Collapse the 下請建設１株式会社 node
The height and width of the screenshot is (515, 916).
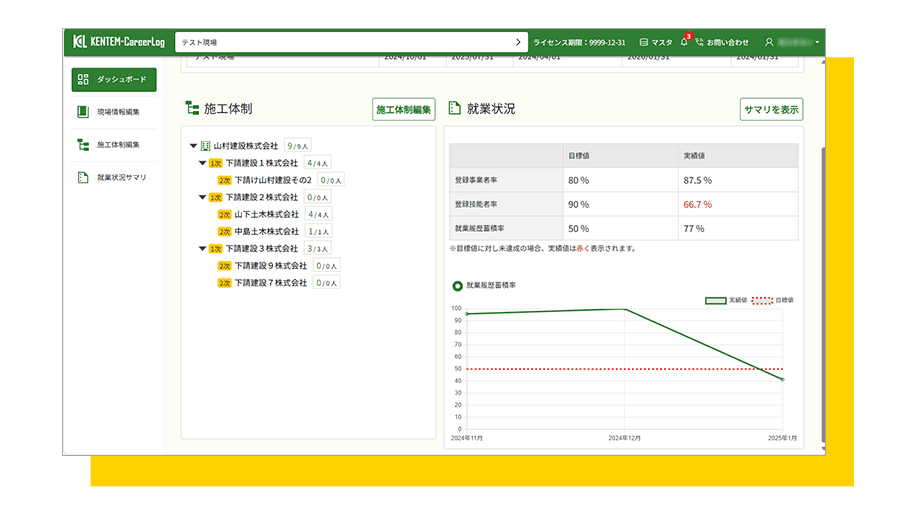pos(202,163)
